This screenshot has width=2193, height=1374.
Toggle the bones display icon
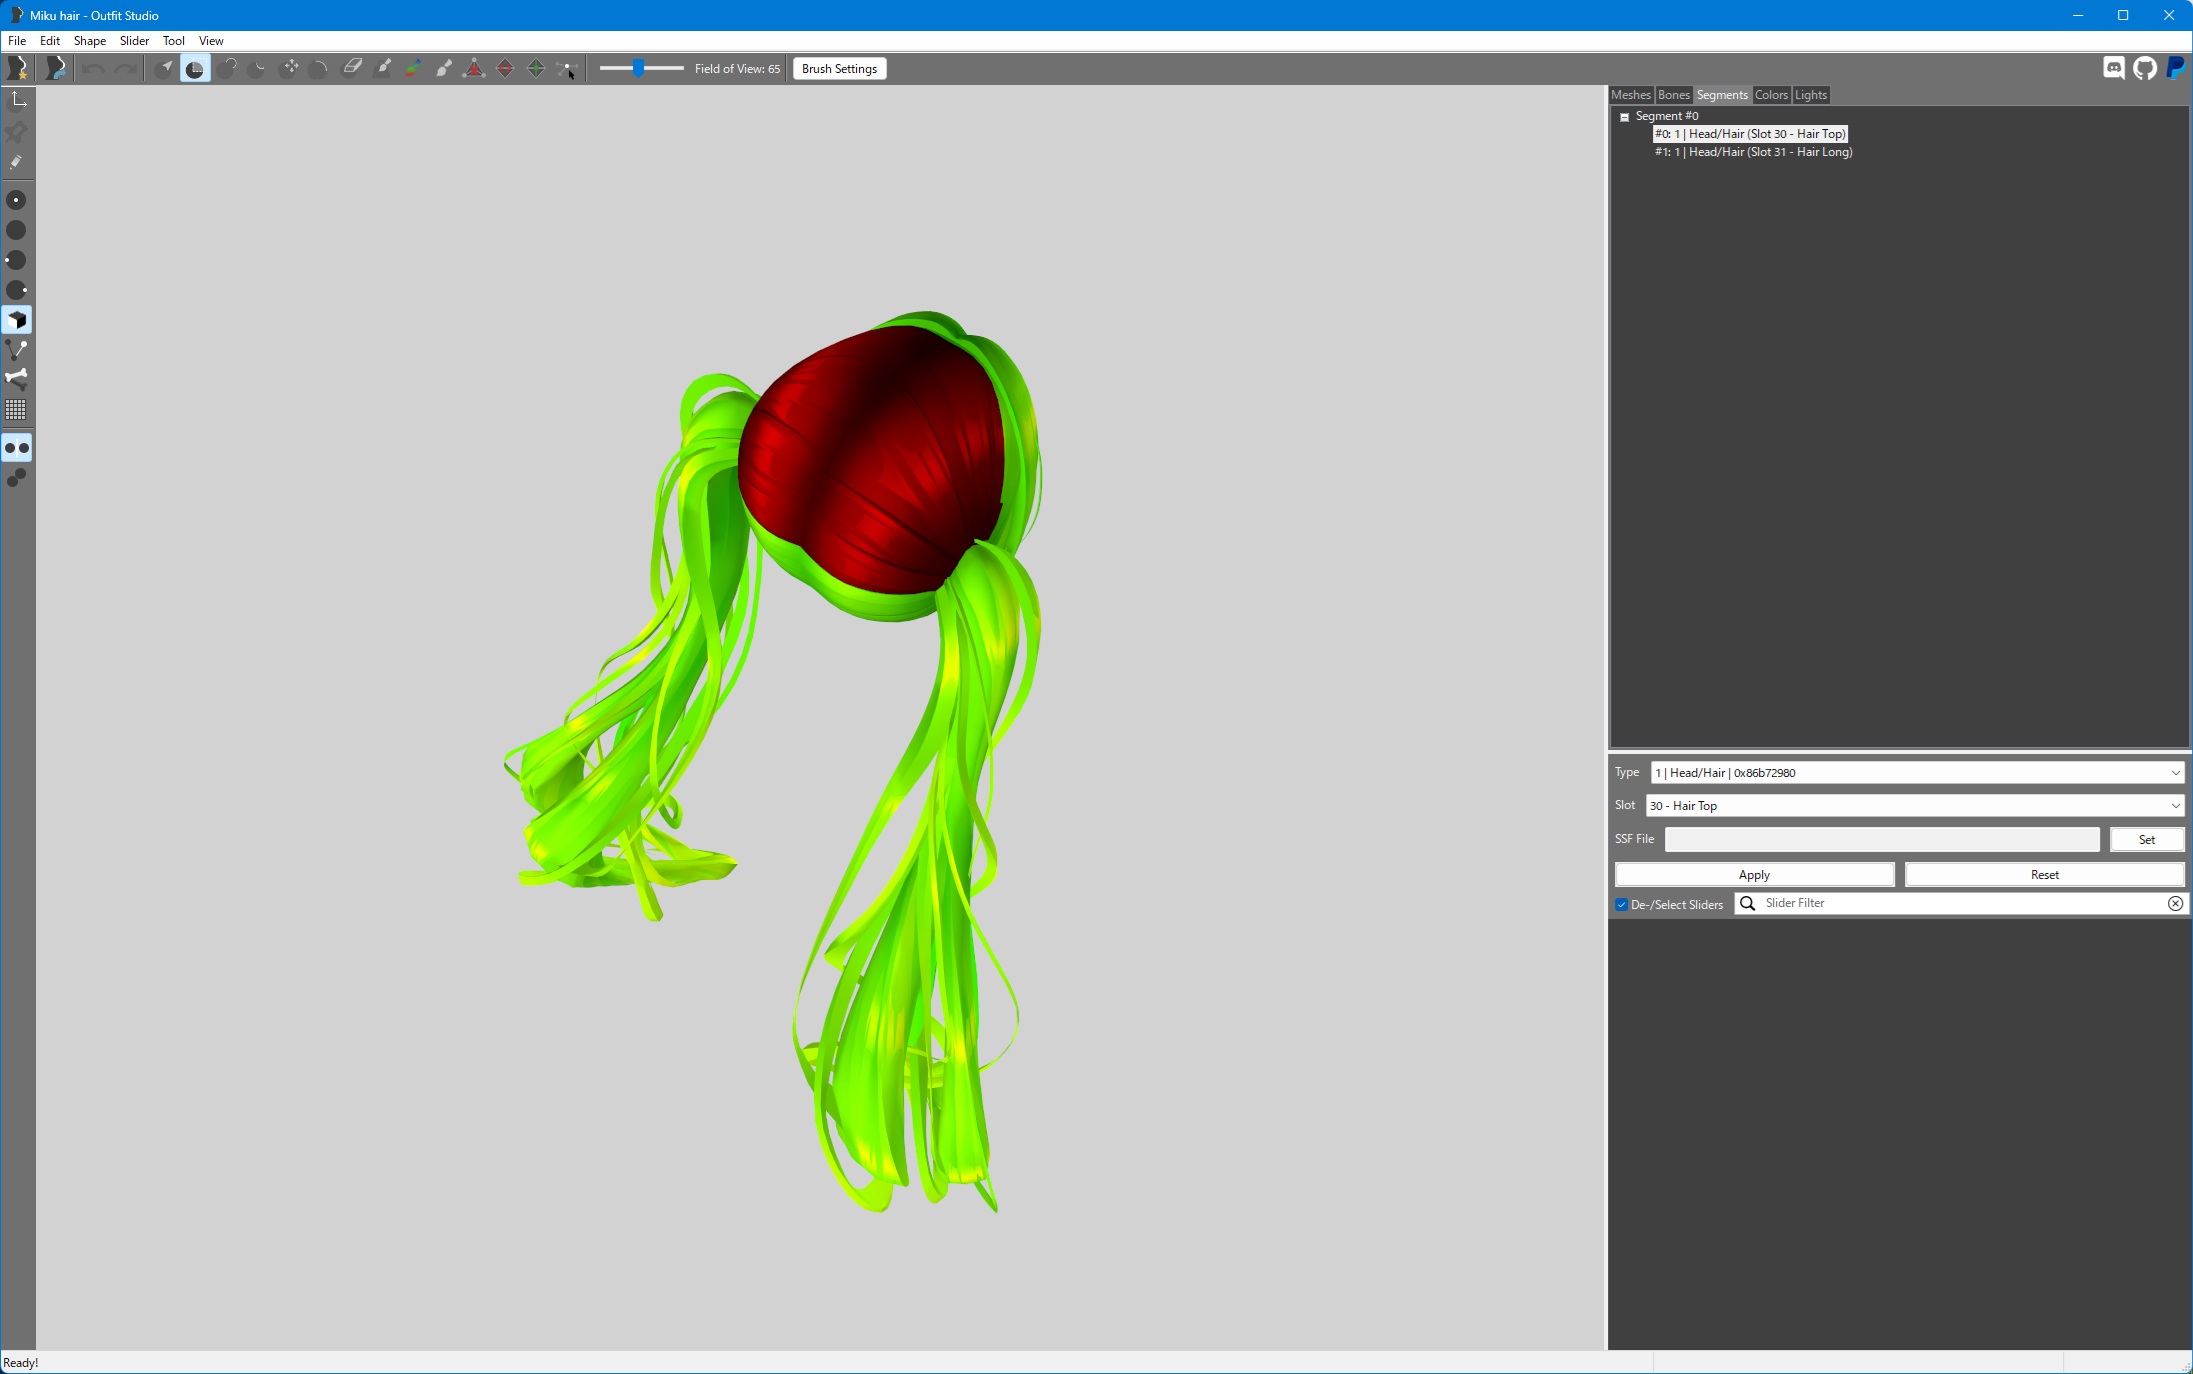coord(17,379)
